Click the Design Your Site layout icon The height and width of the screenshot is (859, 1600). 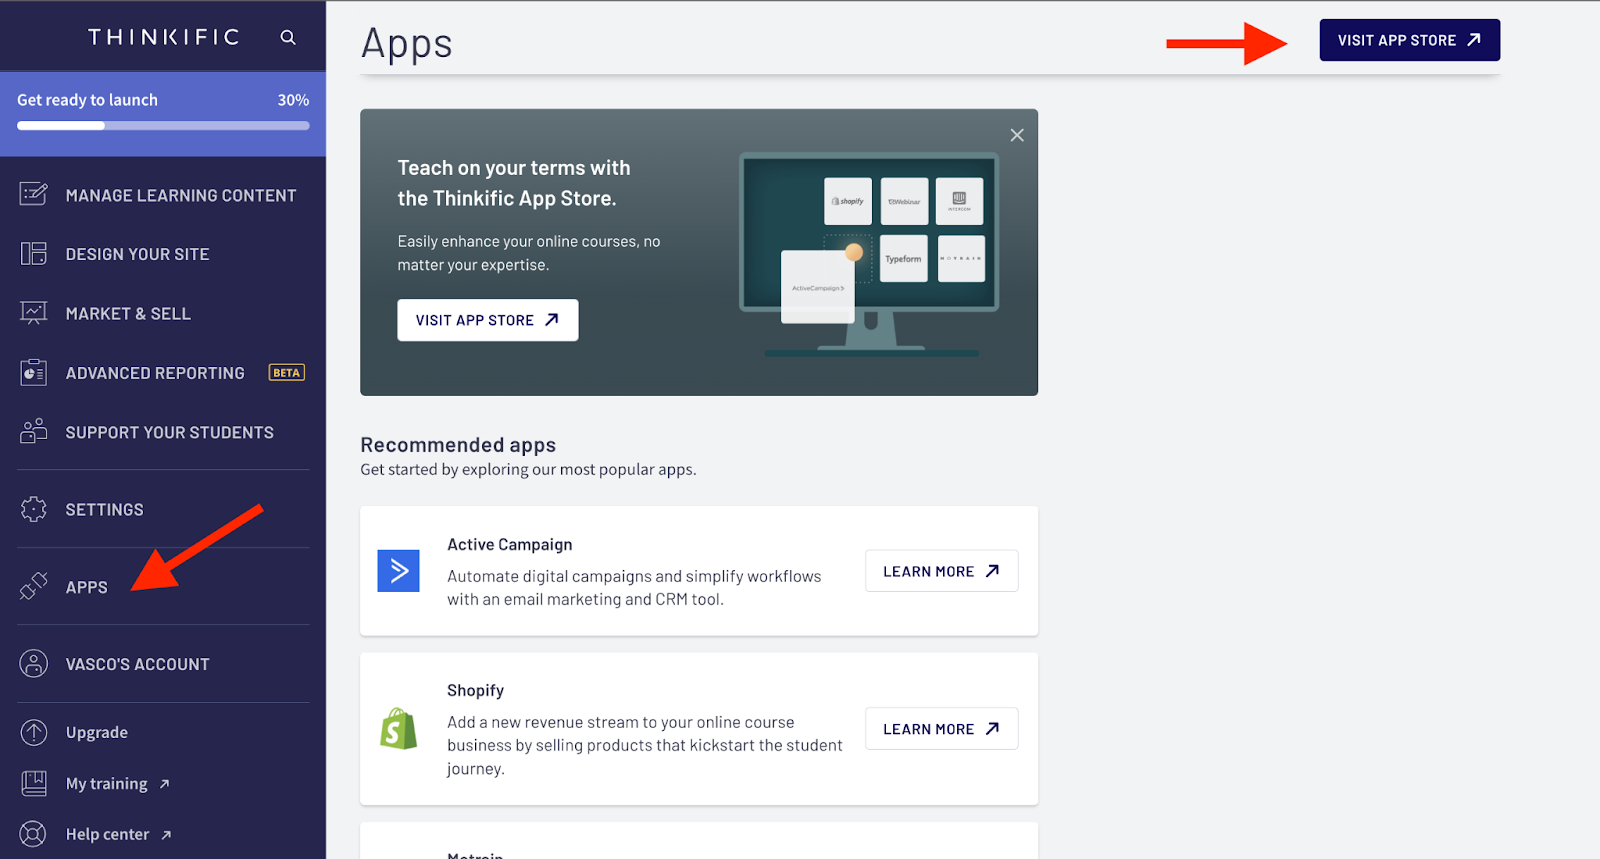click(x=34, y=254)
